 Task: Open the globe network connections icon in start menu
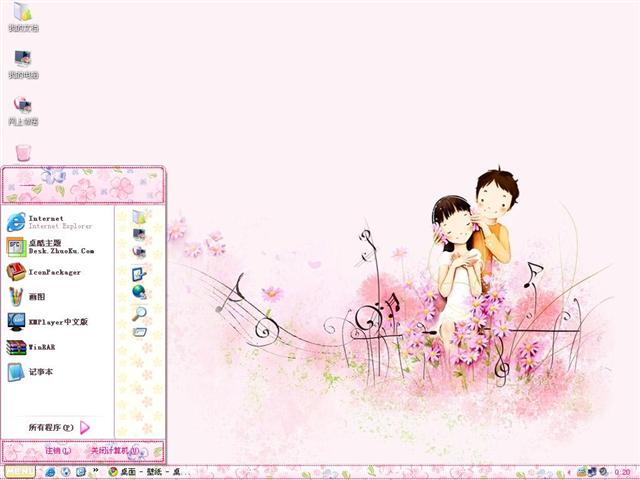[x=139, y=292]
